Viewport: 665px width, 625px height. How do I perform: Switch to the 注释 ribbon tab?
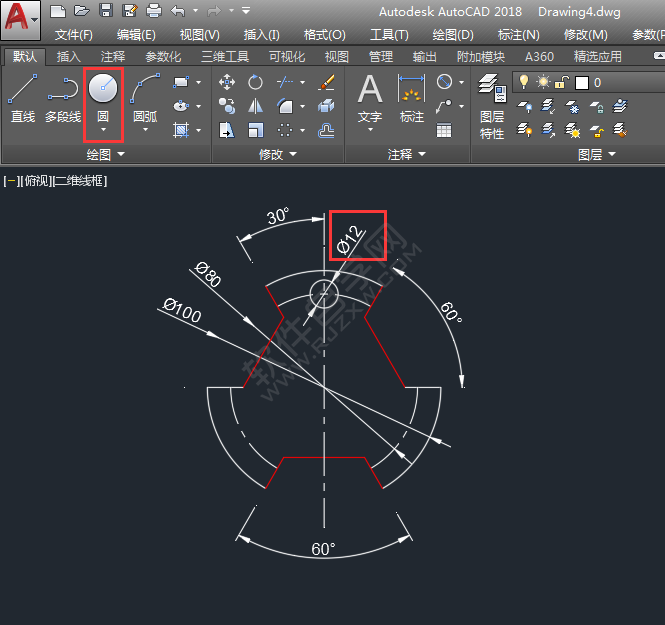[x=113, y=57]
